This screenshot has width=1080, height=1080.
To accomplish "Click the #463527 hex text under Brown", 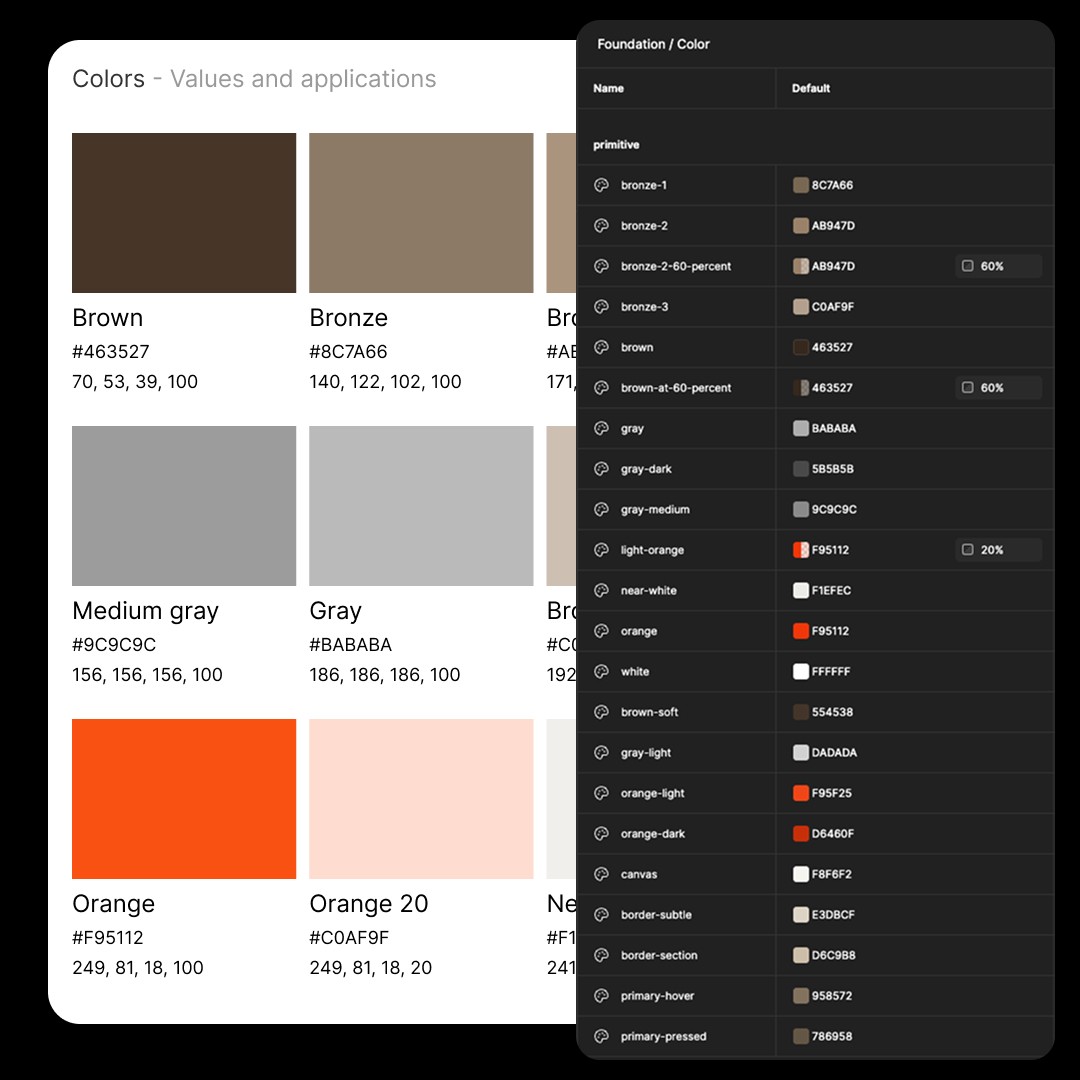I will (x=111, y=351).
